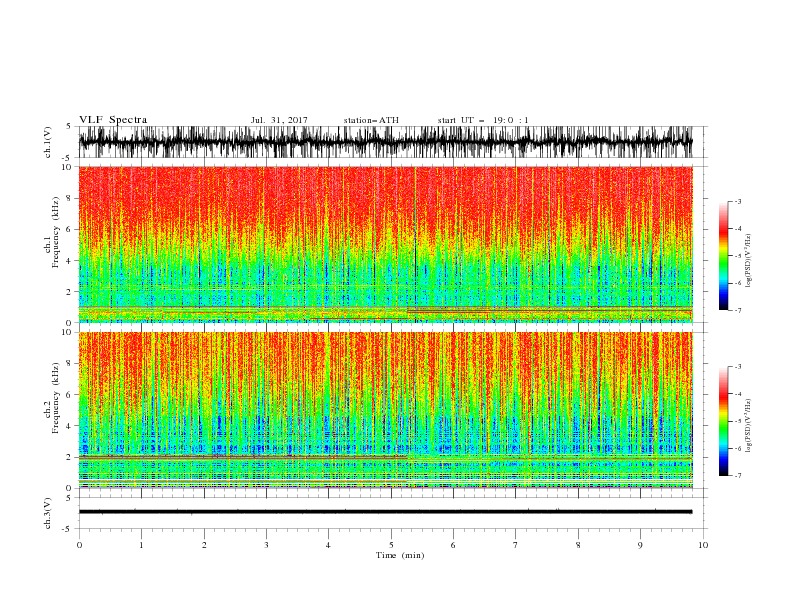Click the ch.1 spectrogram panel

(385, 244)
